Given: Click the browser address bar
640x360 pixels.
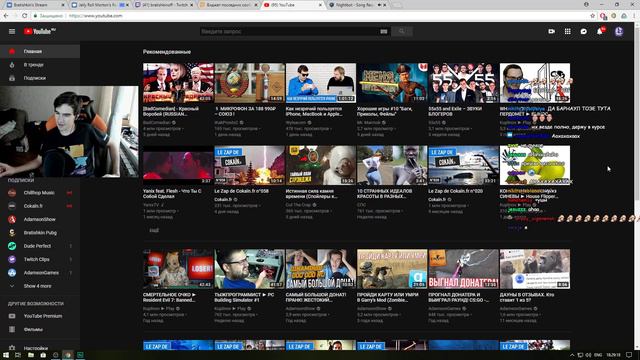Looking at the screenshot, I should [310, 16].
